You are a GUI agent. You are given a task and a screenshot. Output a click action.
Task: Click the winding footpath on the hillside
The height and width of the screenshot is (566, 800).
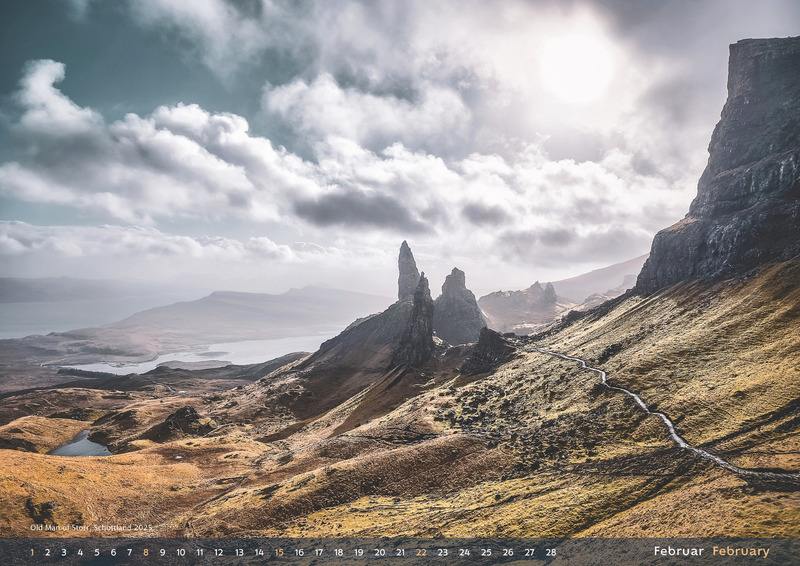640,400
